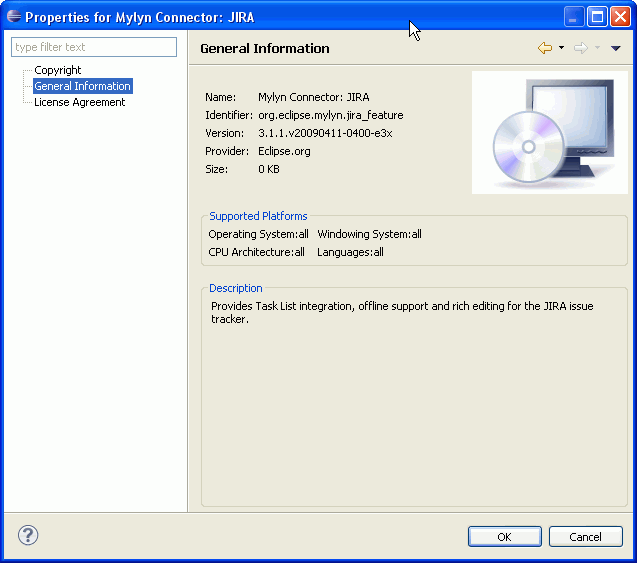The image size is (637, 563).
Task: Select General Information in the tree
Action: coord(82,86)
